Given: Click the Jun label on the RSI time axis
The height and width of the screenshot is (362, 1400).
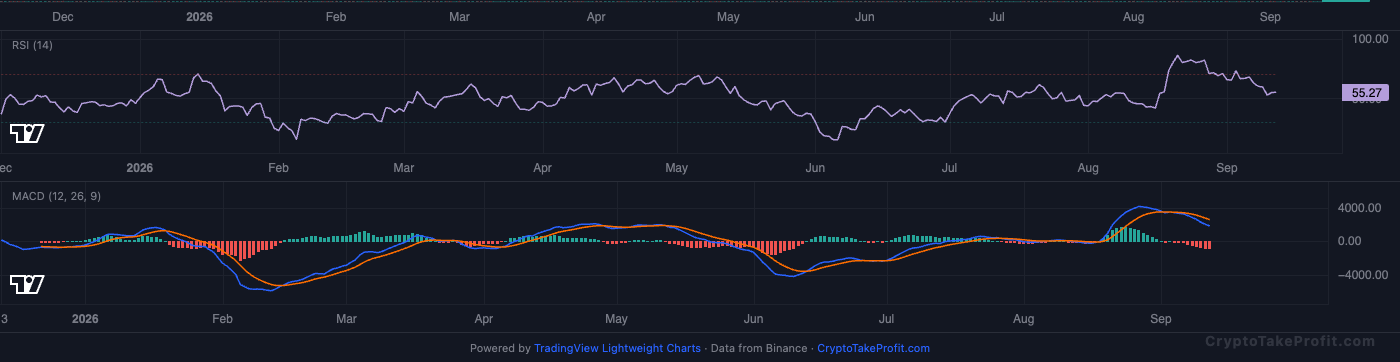Looking at the screenshot, I should click(816, 168).
